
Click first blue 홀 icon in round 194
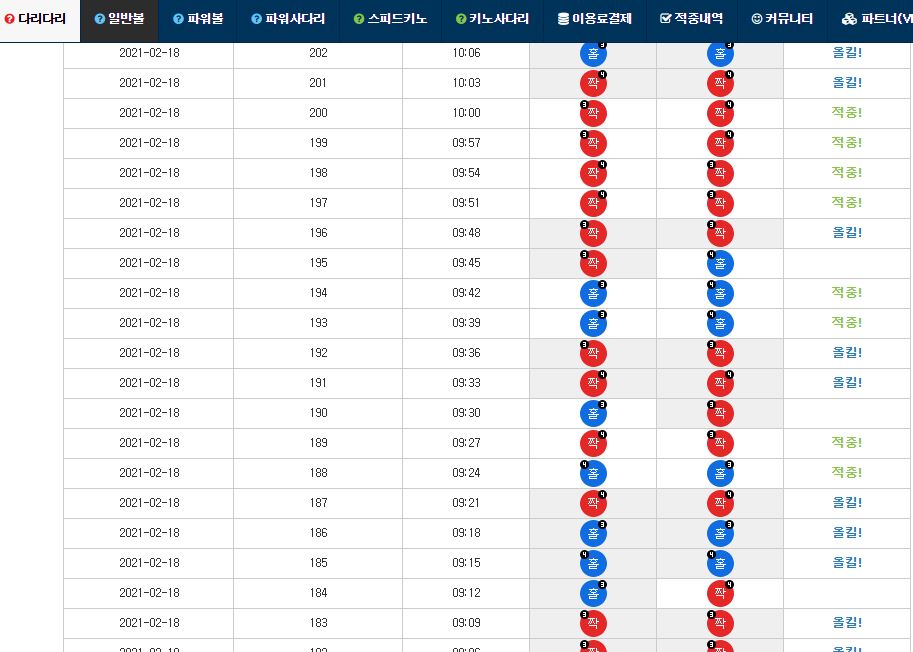point(593,293)
